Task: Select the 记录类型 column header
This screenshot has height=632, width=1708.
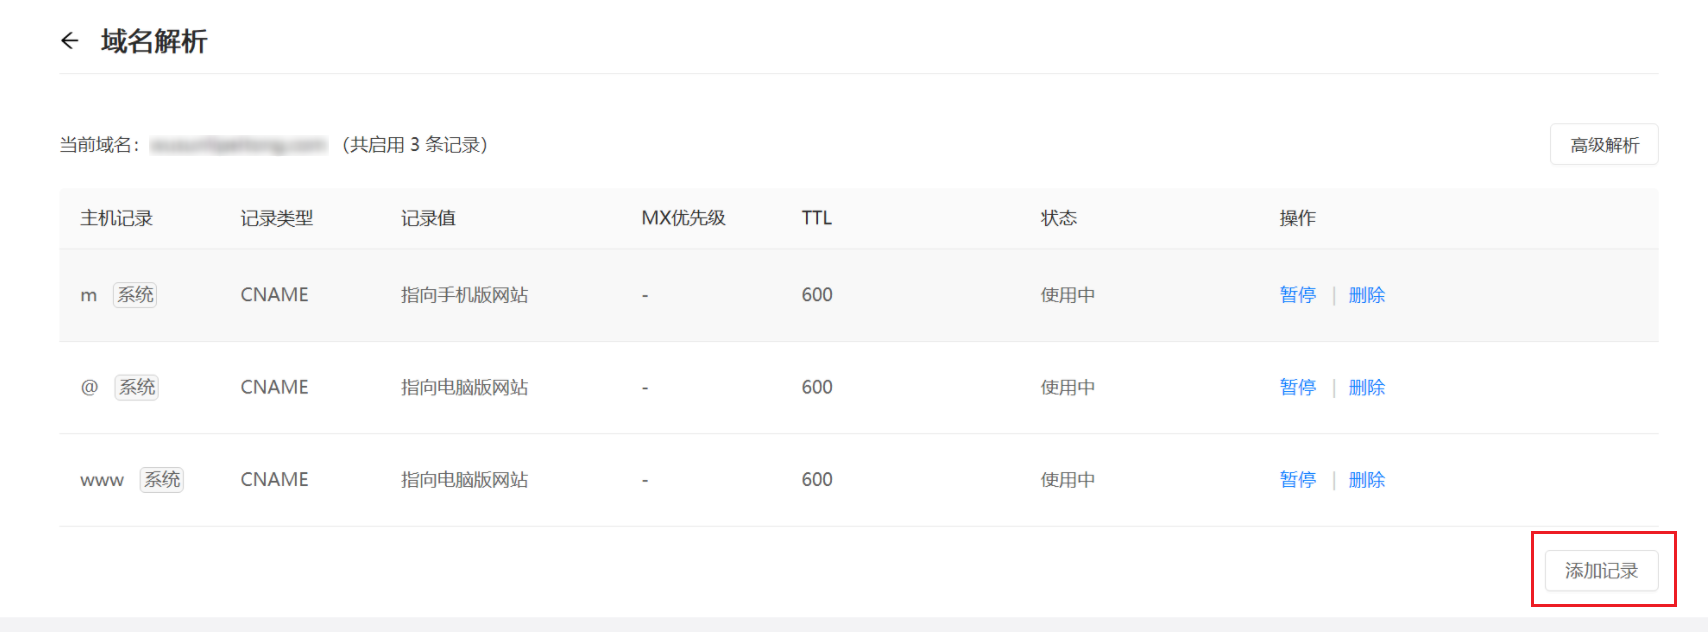Action: 277,218
